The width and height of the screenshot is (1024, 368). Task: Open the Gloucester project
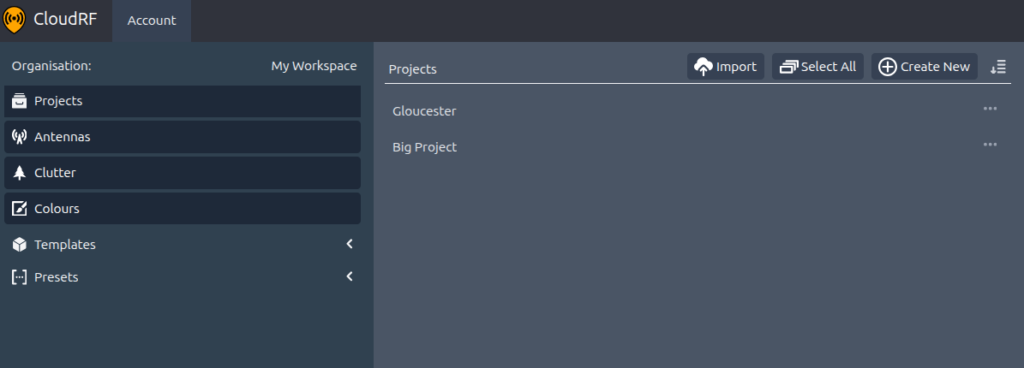(424, 112)
